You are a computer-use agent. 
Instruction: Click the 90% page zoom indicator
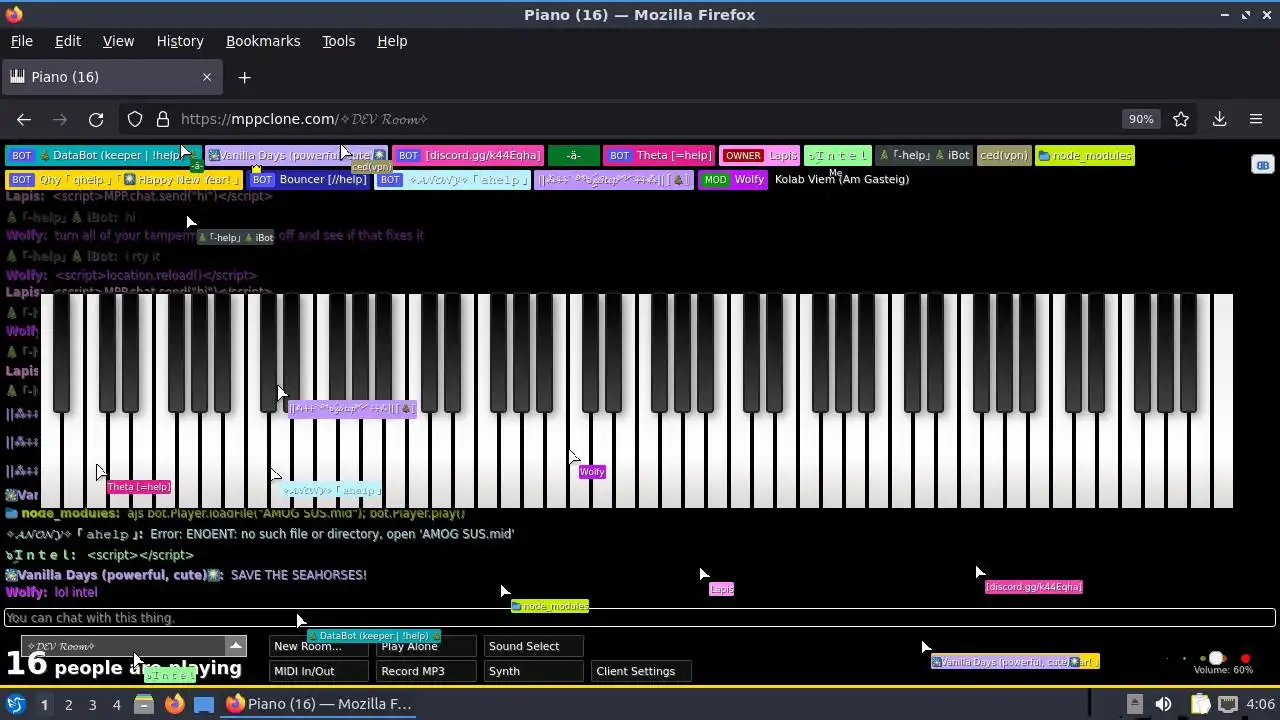coord(1141,119)
